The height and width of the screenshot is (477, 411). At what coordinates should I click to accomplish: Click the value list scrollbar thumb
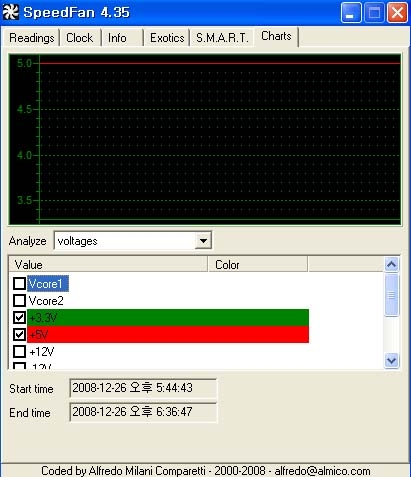pyautogui.click(x=391, y=295)
